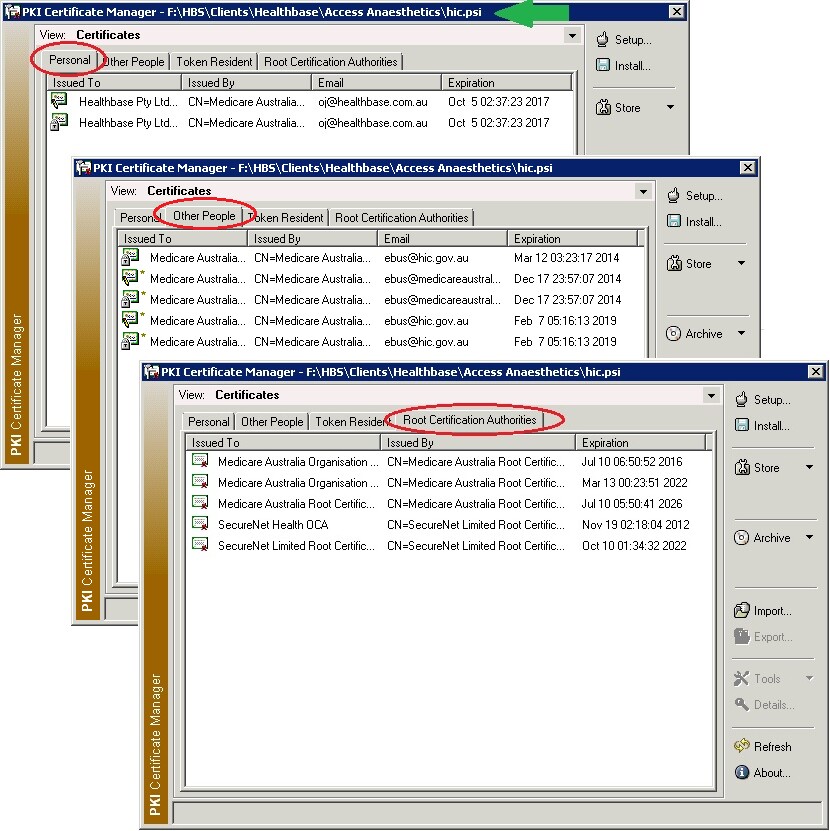Click View Certificates field in front window
This screenshot has height=831, width=830.
(x=447, y=395)
